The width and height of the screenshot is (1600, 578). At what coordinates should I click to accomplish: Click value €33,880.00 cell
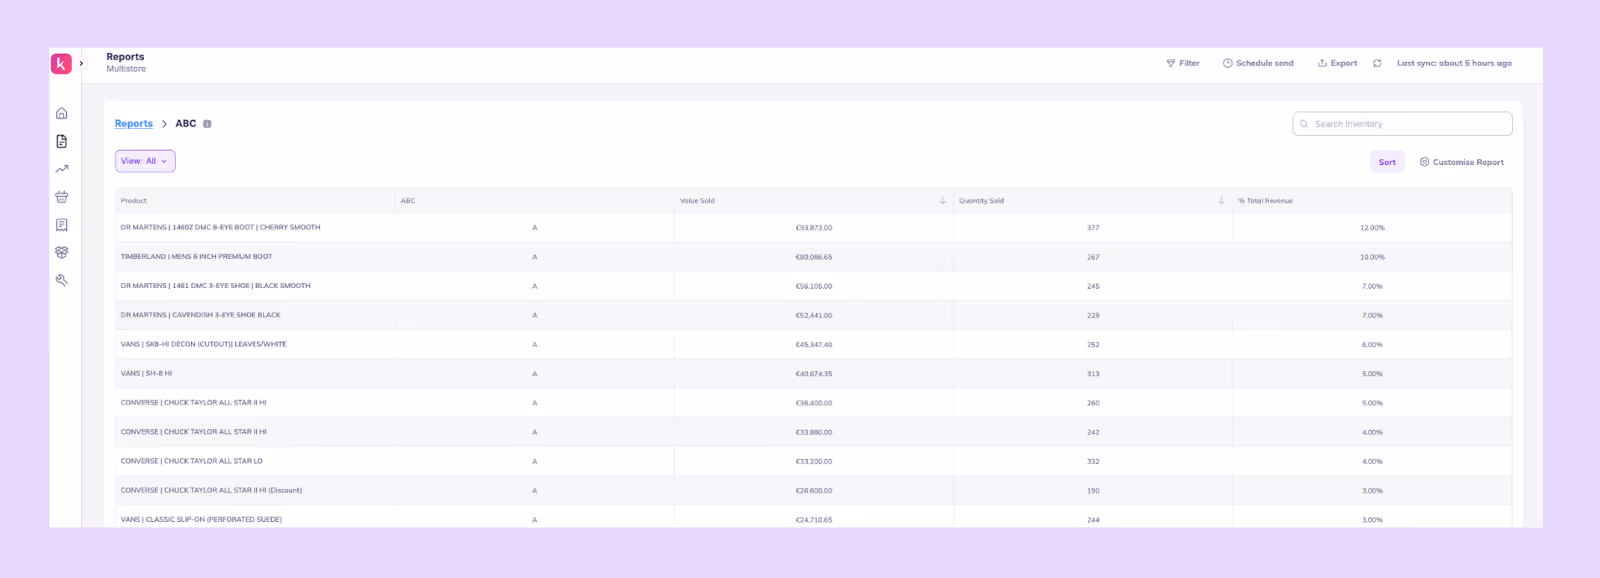(x=814, y=432)
